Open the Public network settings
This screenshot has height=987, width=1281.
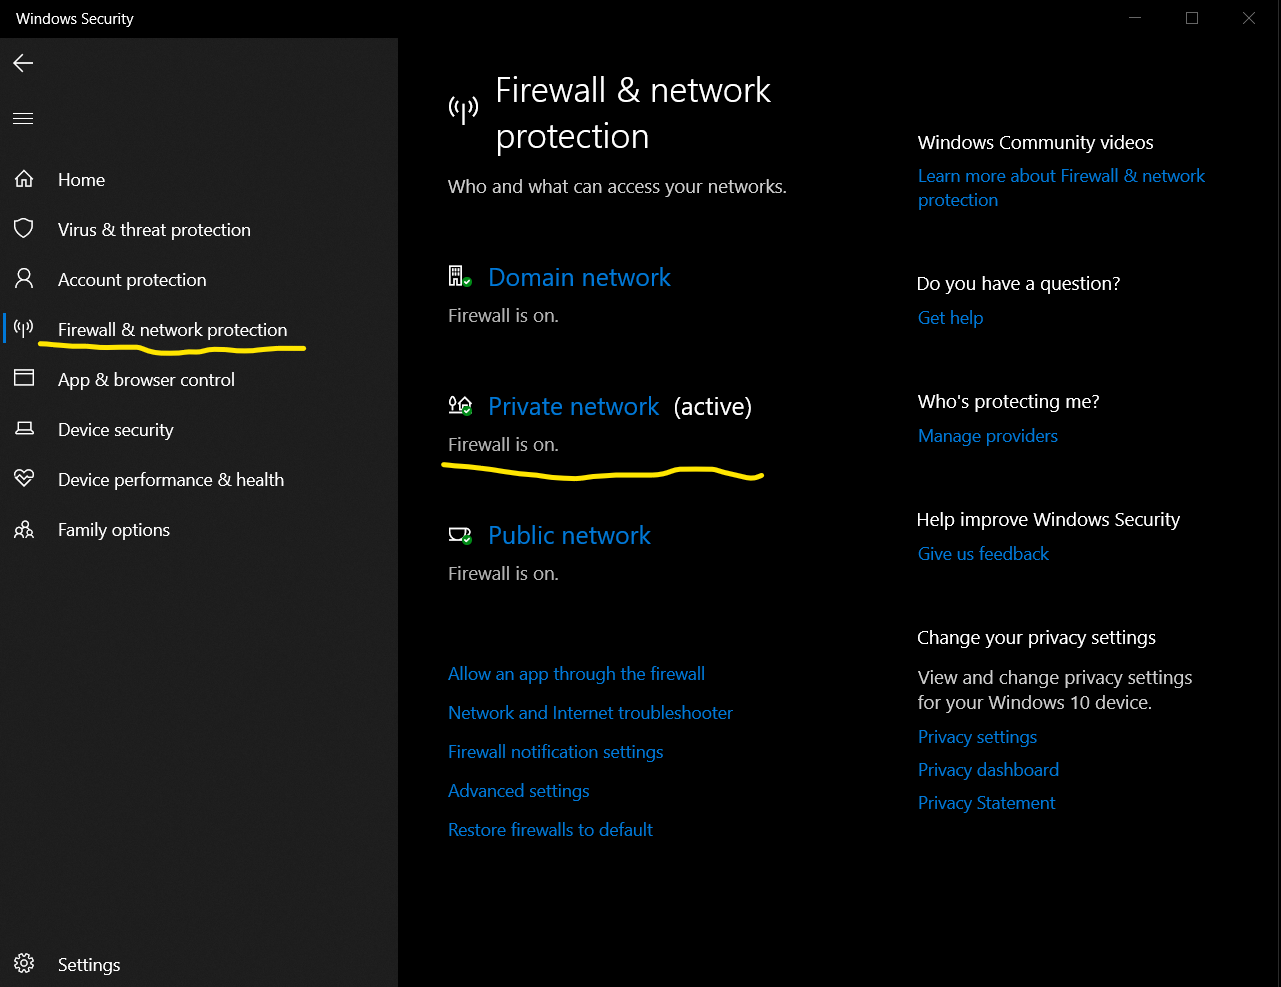point(569,536)
